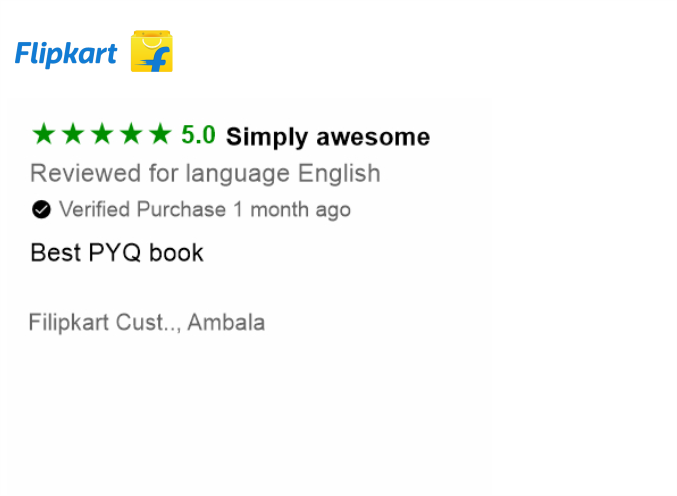
Task: Click "Reviewed for language English" text
Action: [205, 173]
